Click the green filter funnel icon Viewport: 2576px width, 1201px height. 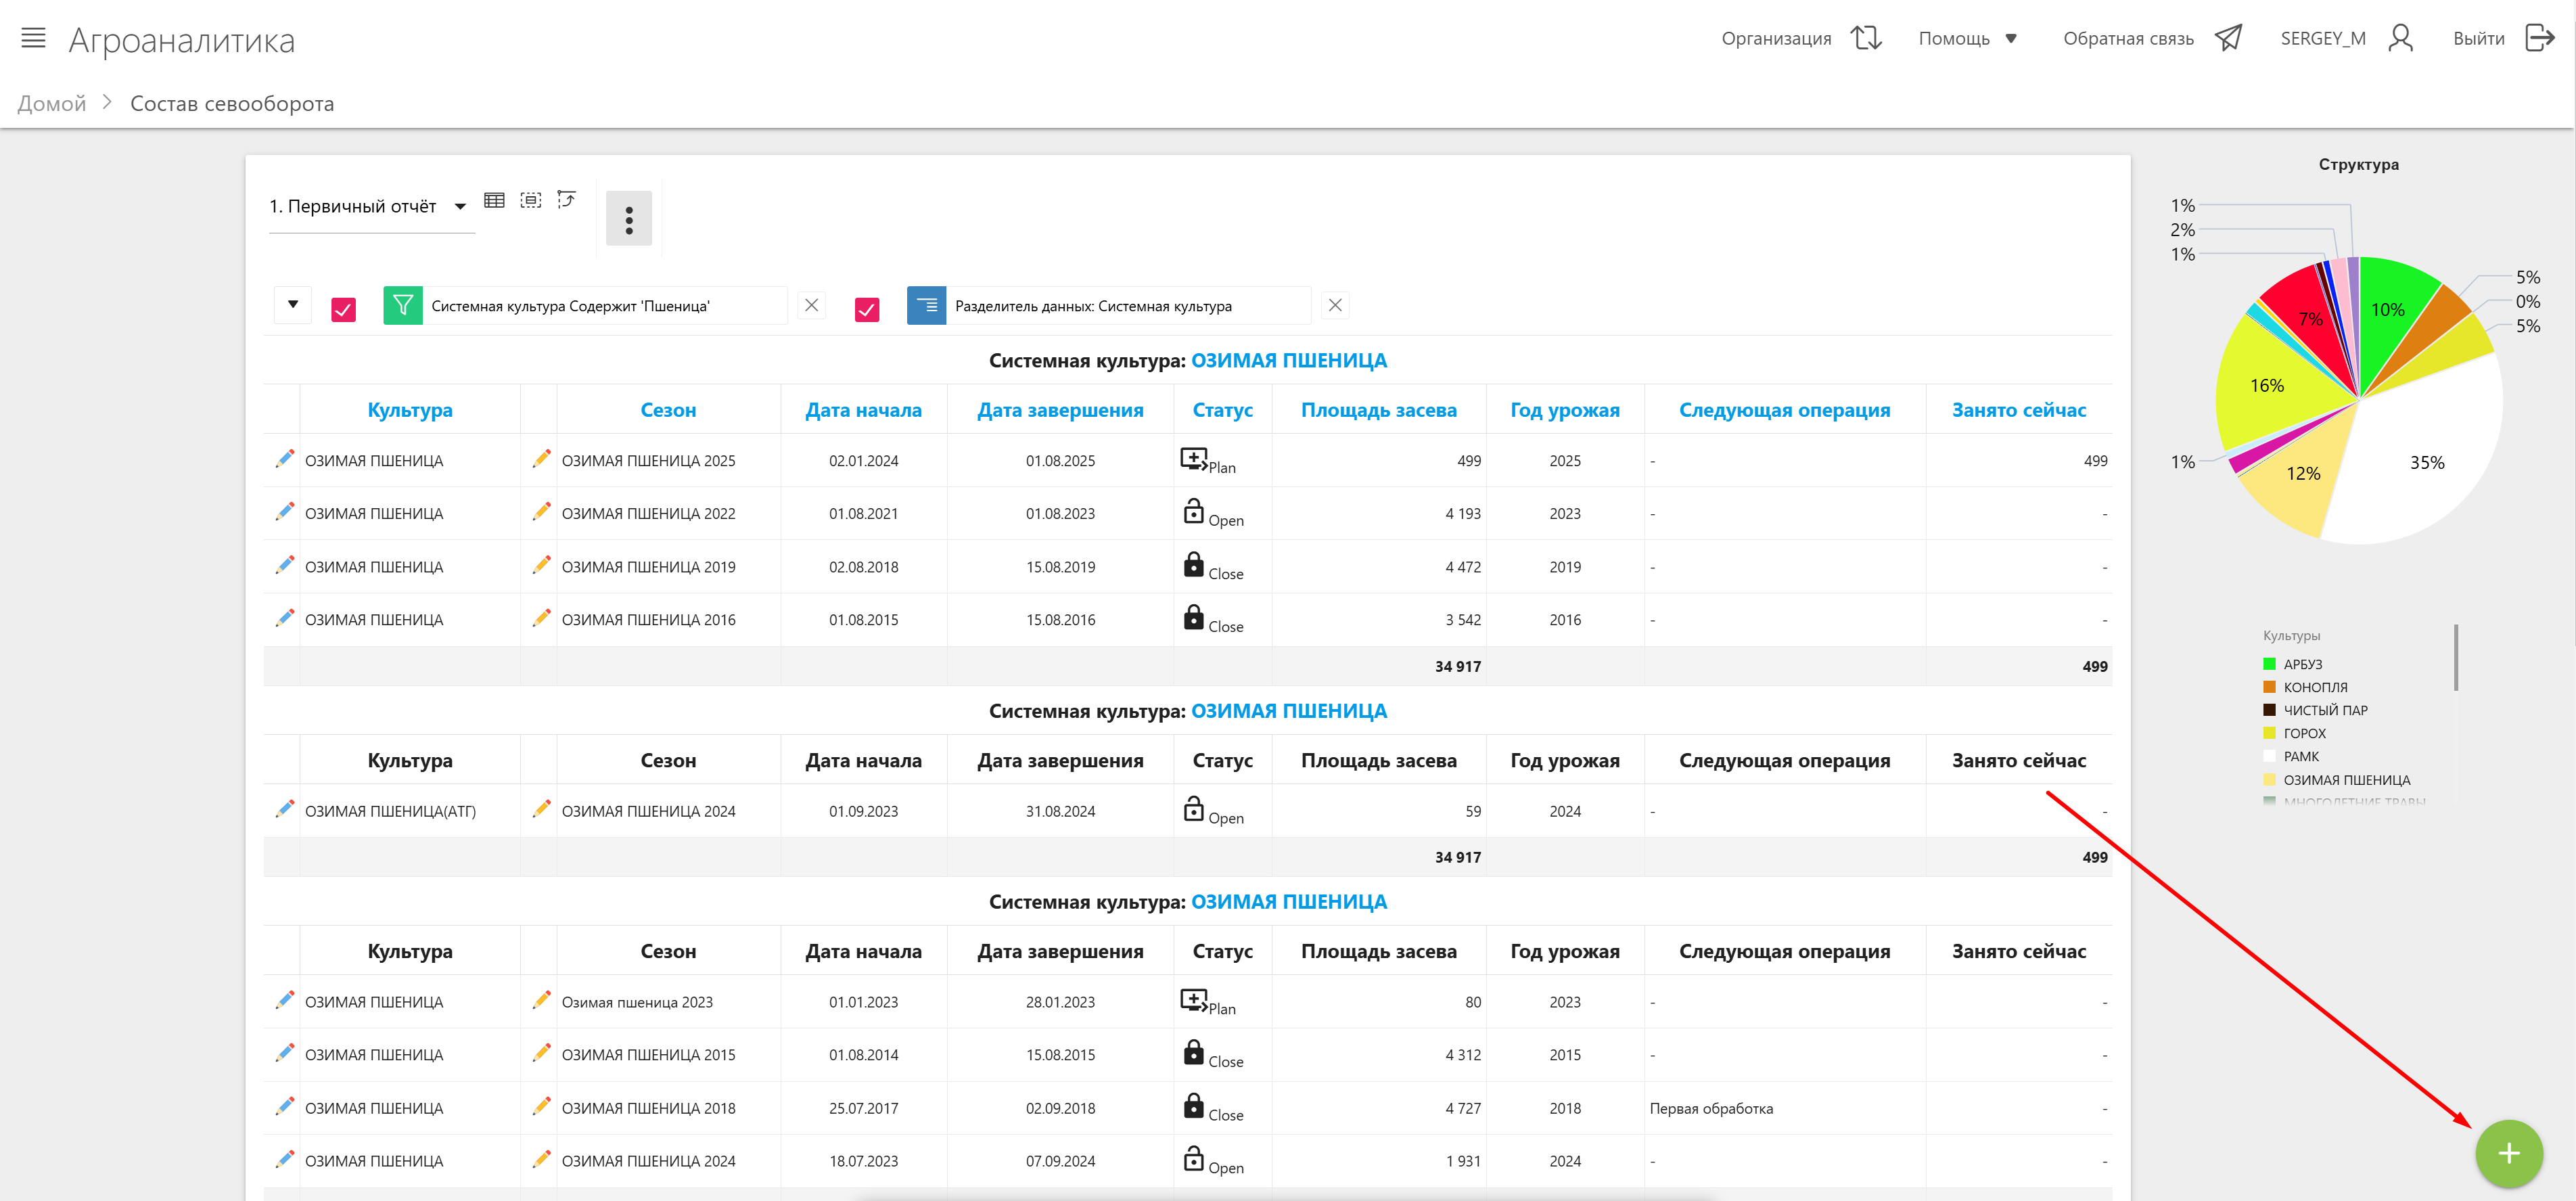[403, 305]
